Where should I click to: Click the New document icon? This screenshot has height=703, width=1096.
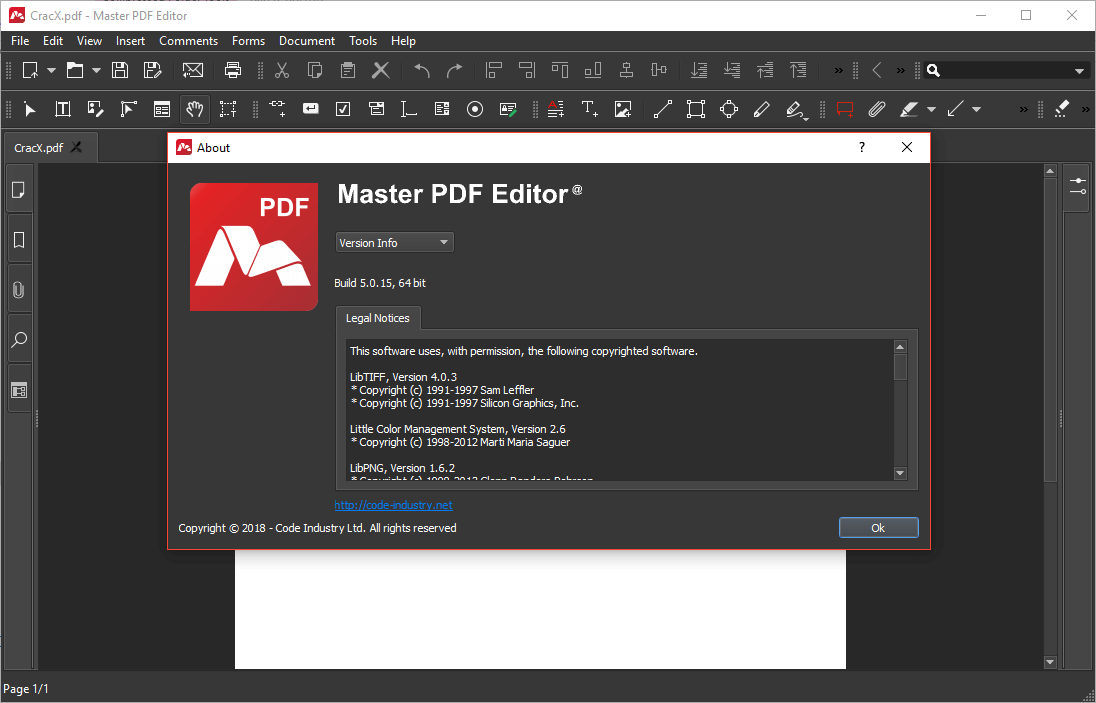(x=30, y=70)
